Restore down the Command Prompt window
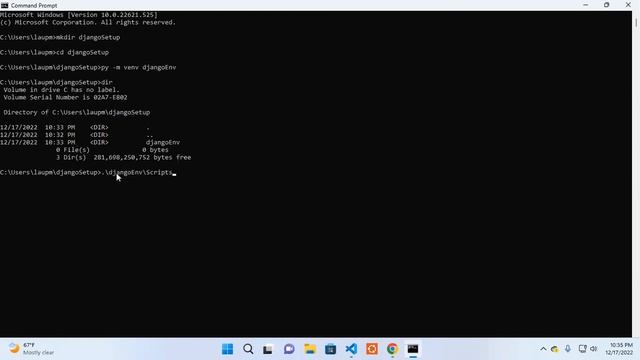The height and width of the screenshot is (360, 640). pyautogui.click(x=607, y=5)
